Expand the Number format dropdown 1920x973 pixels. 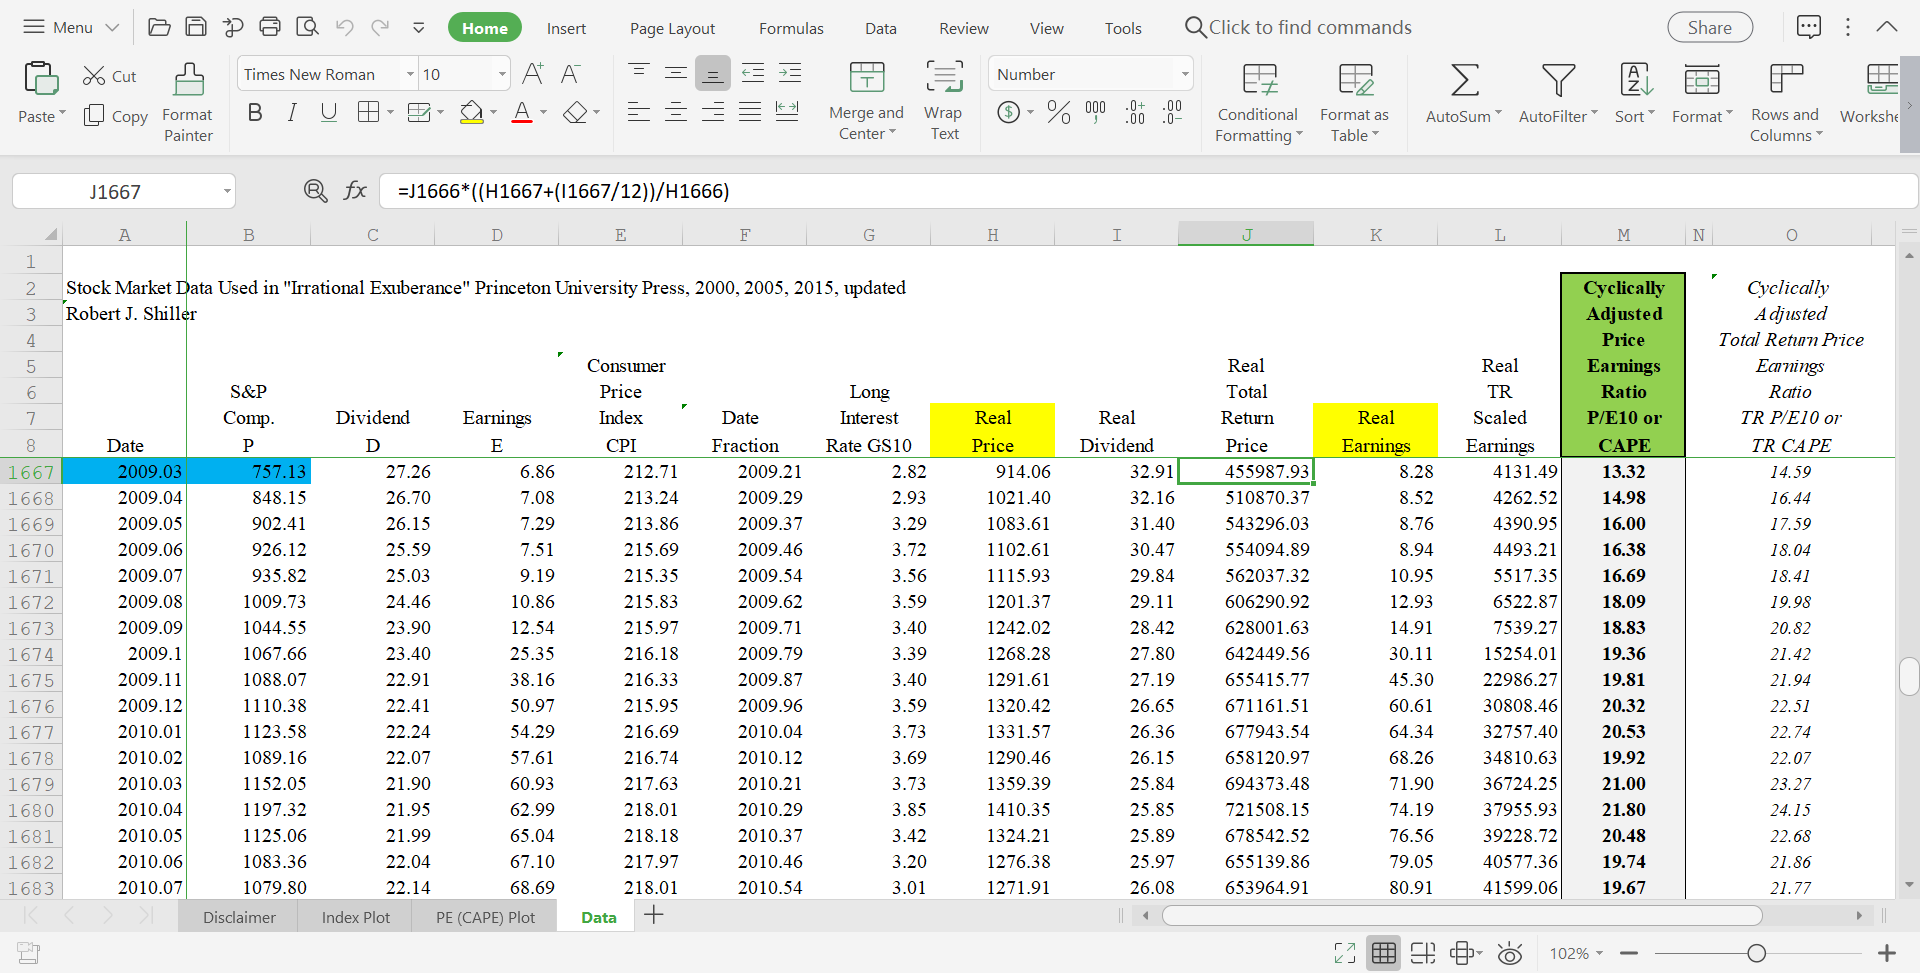pos(1185,74)
